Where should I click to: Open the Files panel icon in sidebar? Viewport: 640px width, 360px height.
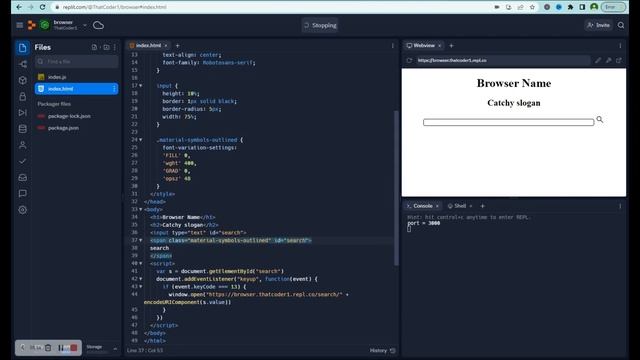point(22,48)
